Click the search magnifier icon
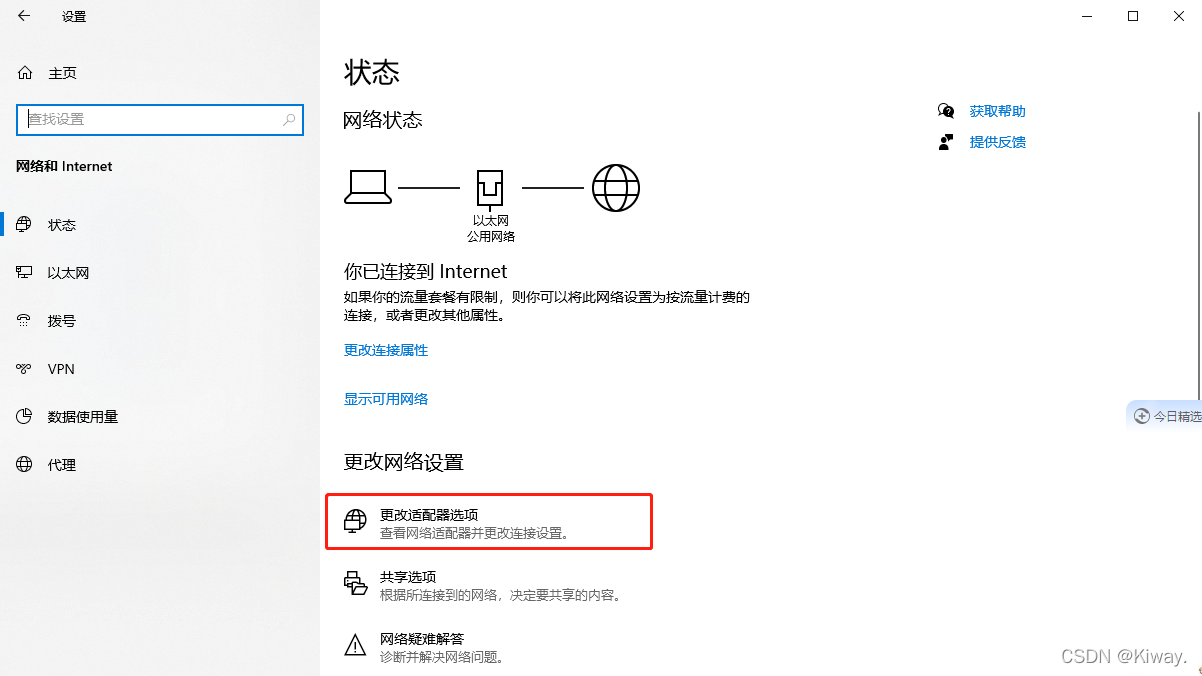This screenshot has width=1202, height=676. [290, 119]
